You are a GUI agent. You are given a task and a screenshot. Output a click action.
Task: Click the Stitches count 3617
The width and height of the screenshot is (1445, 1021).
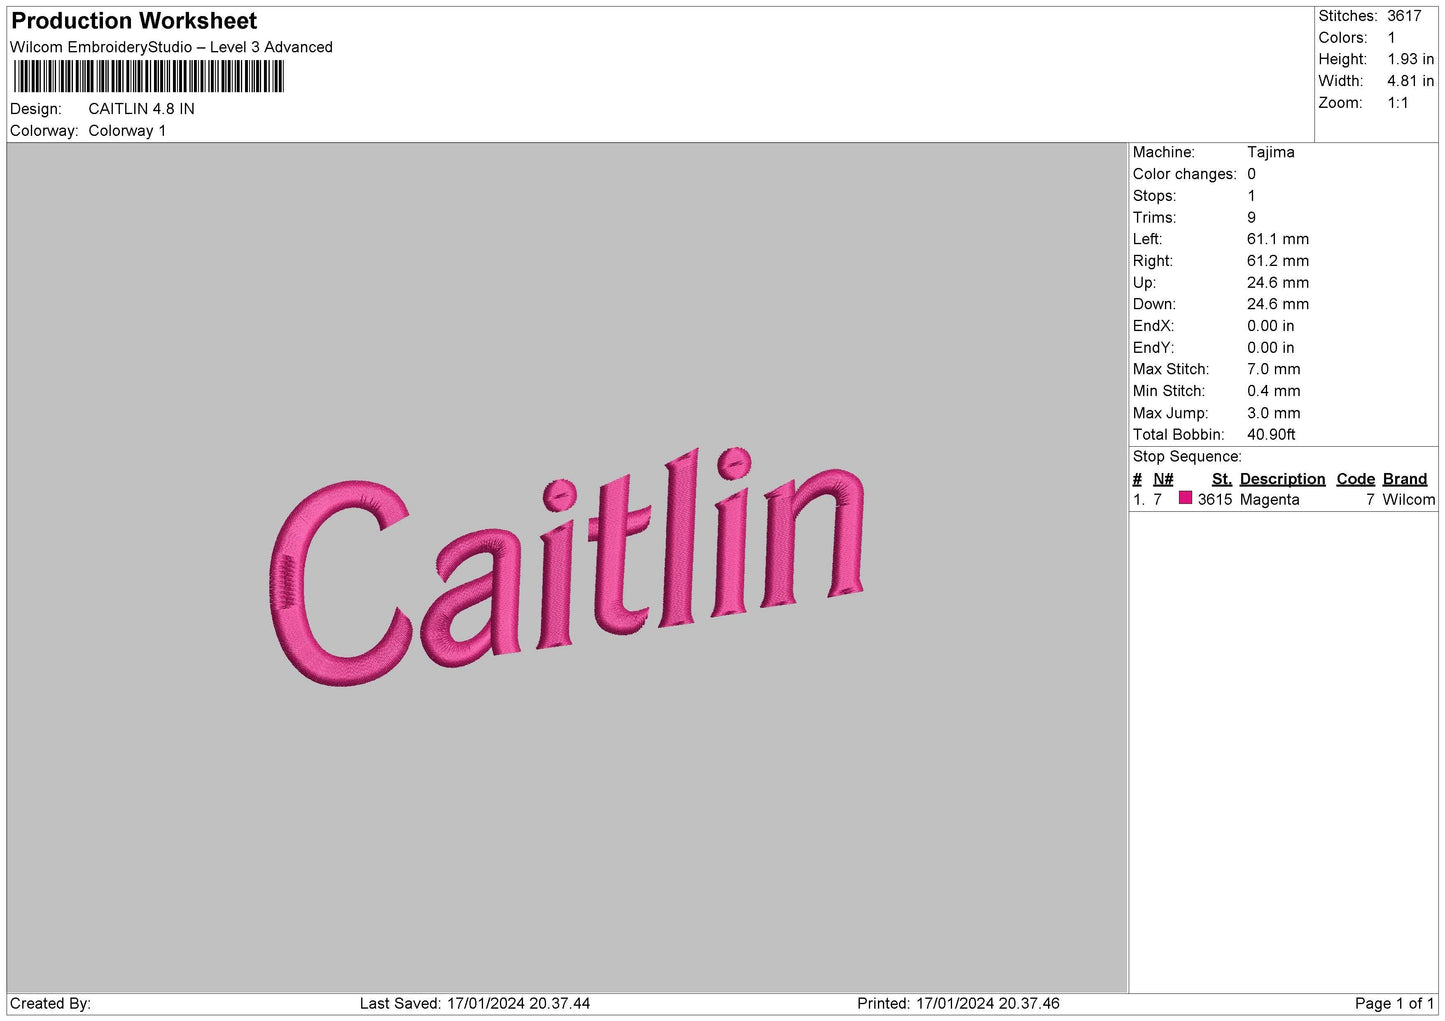(1404, 16)
